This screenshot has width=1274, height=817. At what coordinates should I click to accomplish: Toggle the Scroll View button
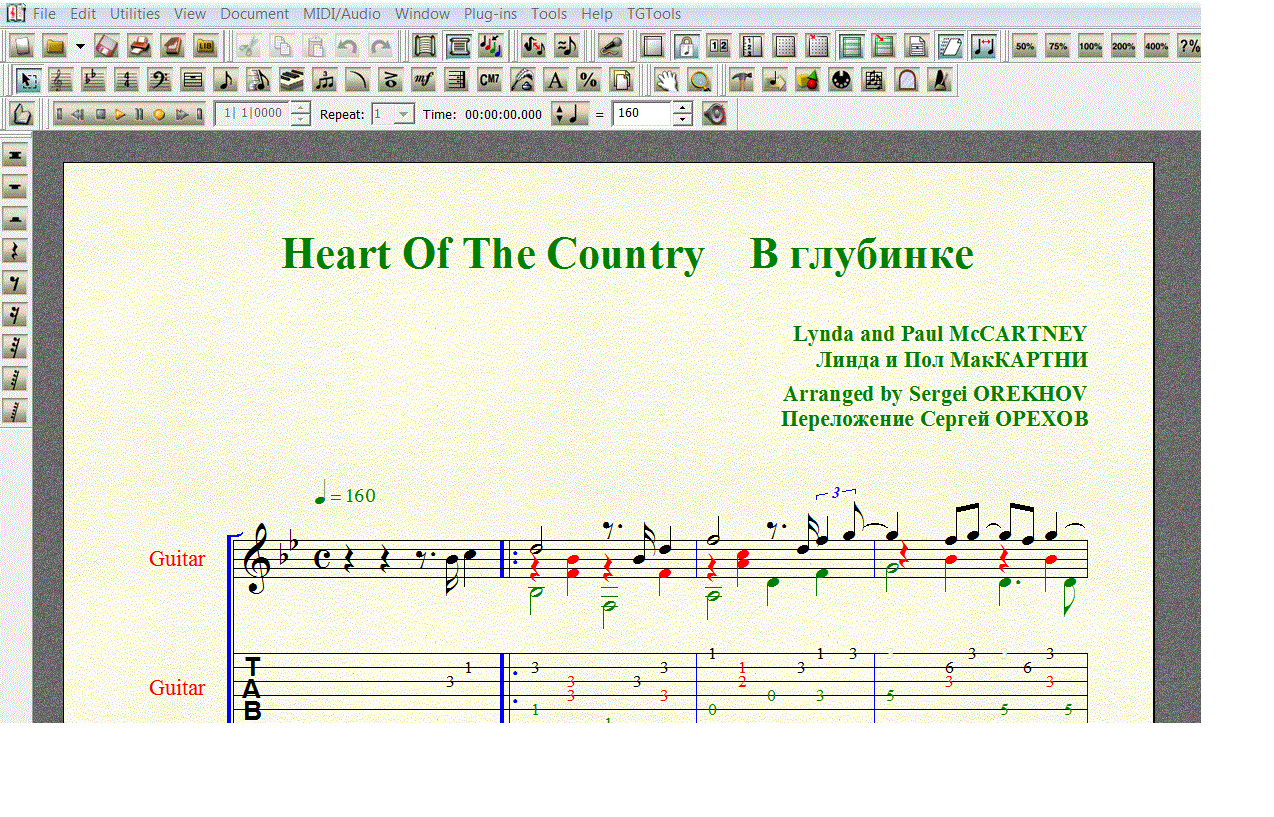coord(426,46)
